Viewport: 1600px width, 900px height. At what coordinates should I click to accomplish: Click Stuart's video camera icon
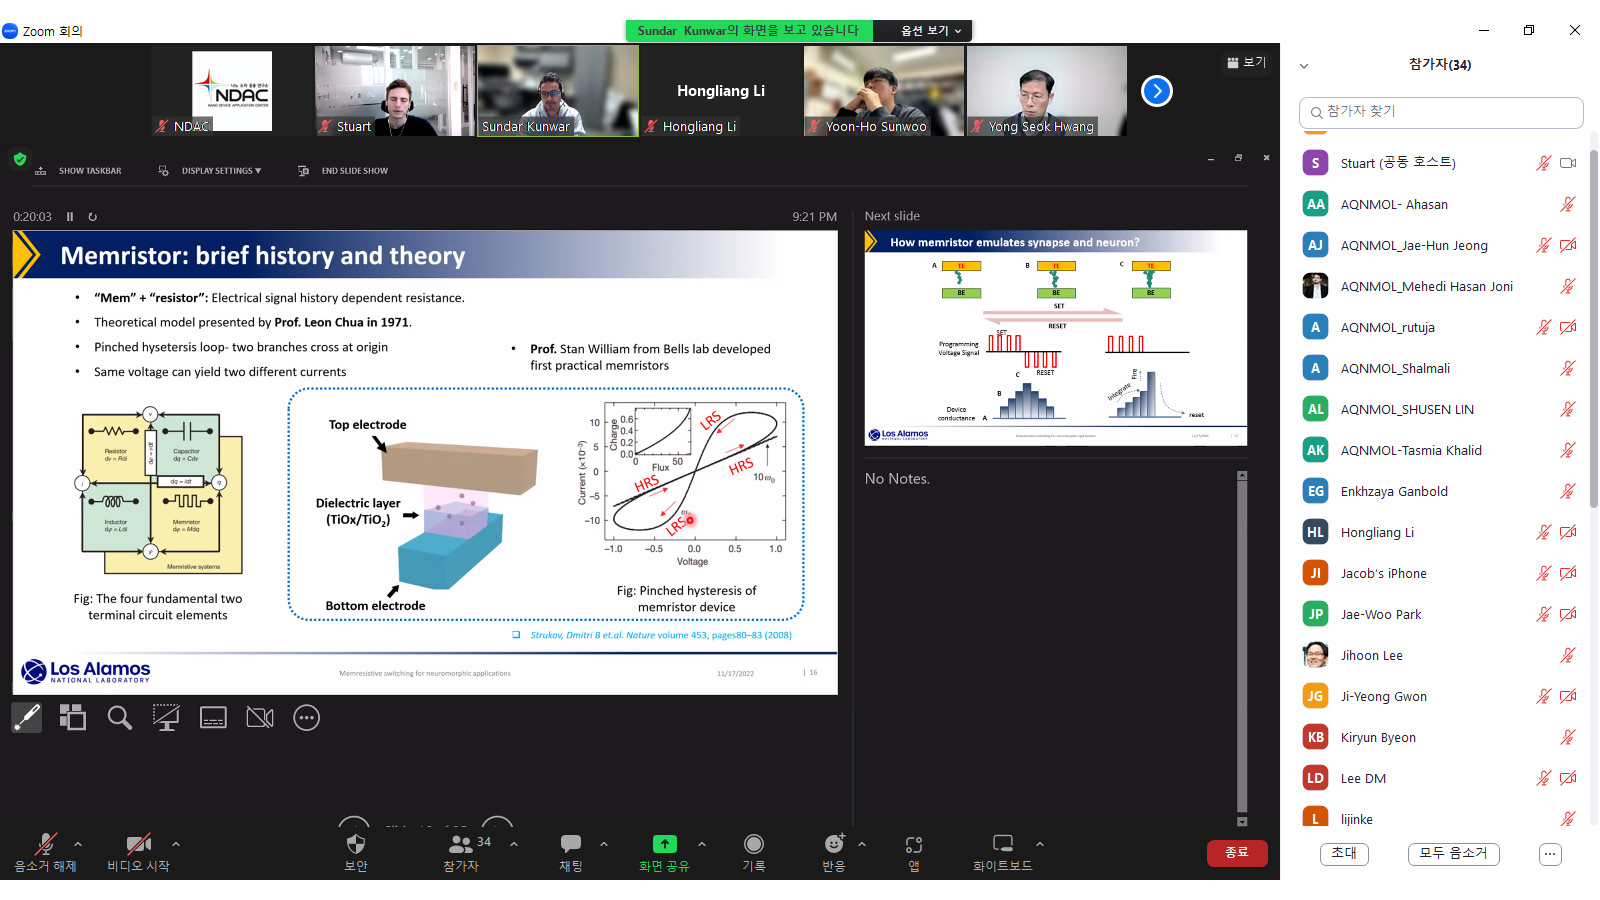[1568, 163]
